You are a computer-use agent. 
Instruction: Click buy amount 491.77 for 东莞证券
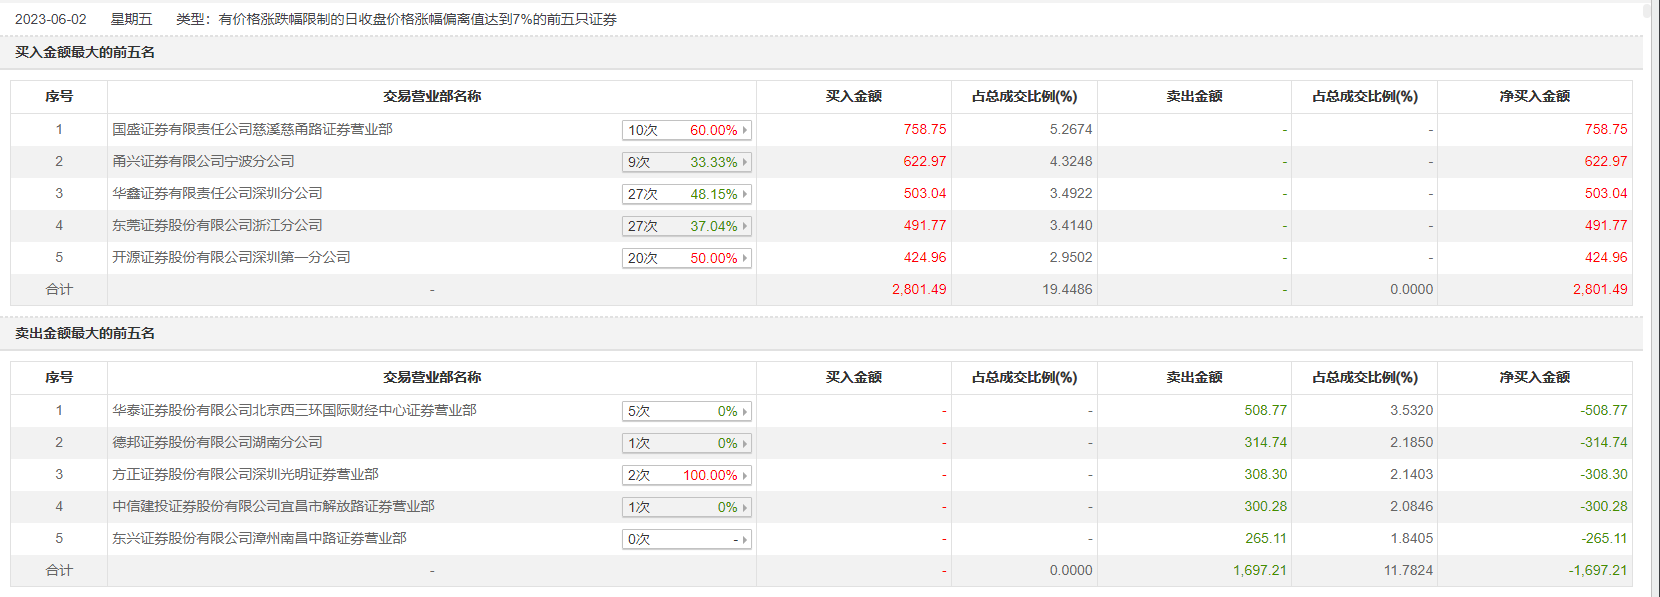pos(925,225)
